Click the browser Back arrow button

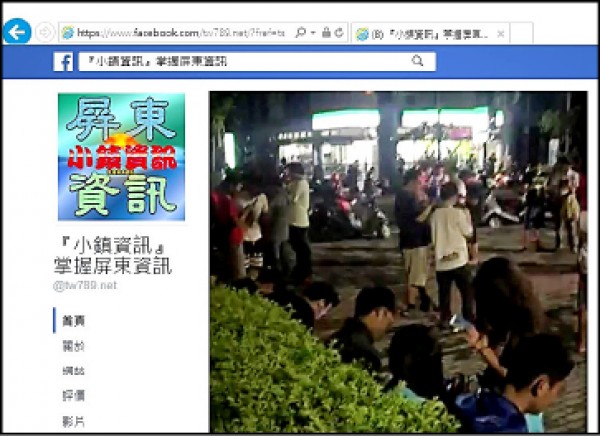16,32
